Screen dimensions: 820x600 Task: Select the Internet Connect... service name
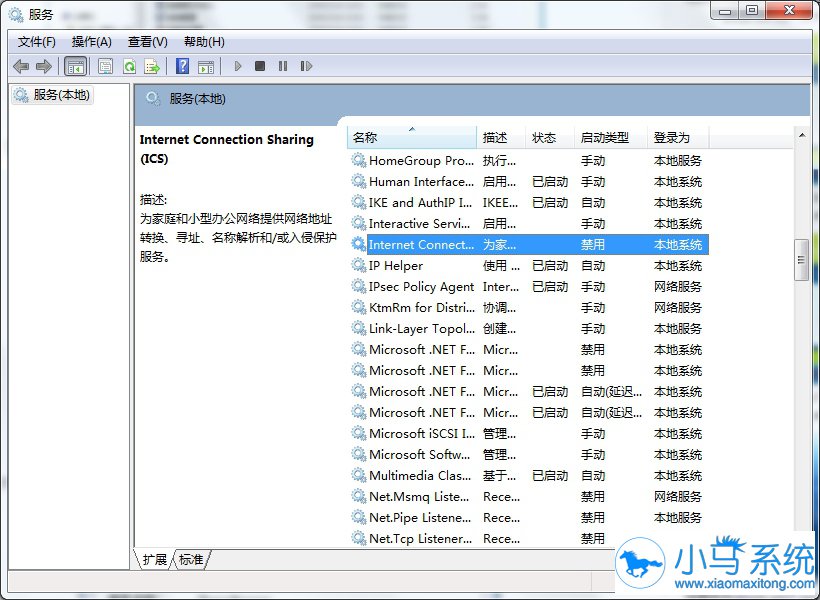pos(422,244)
